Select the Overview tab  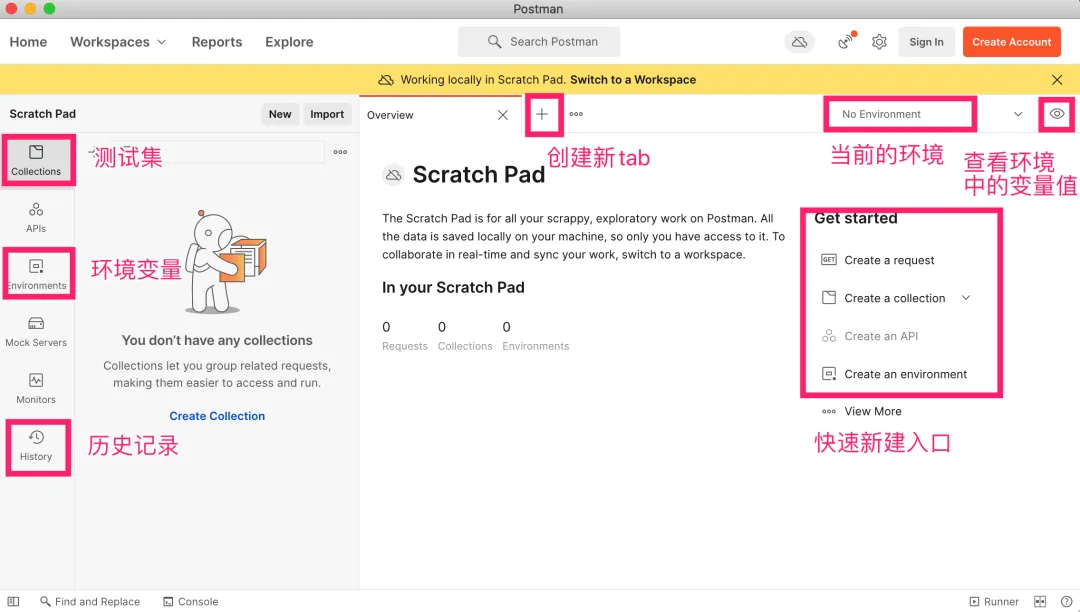[x=390, y=115]
